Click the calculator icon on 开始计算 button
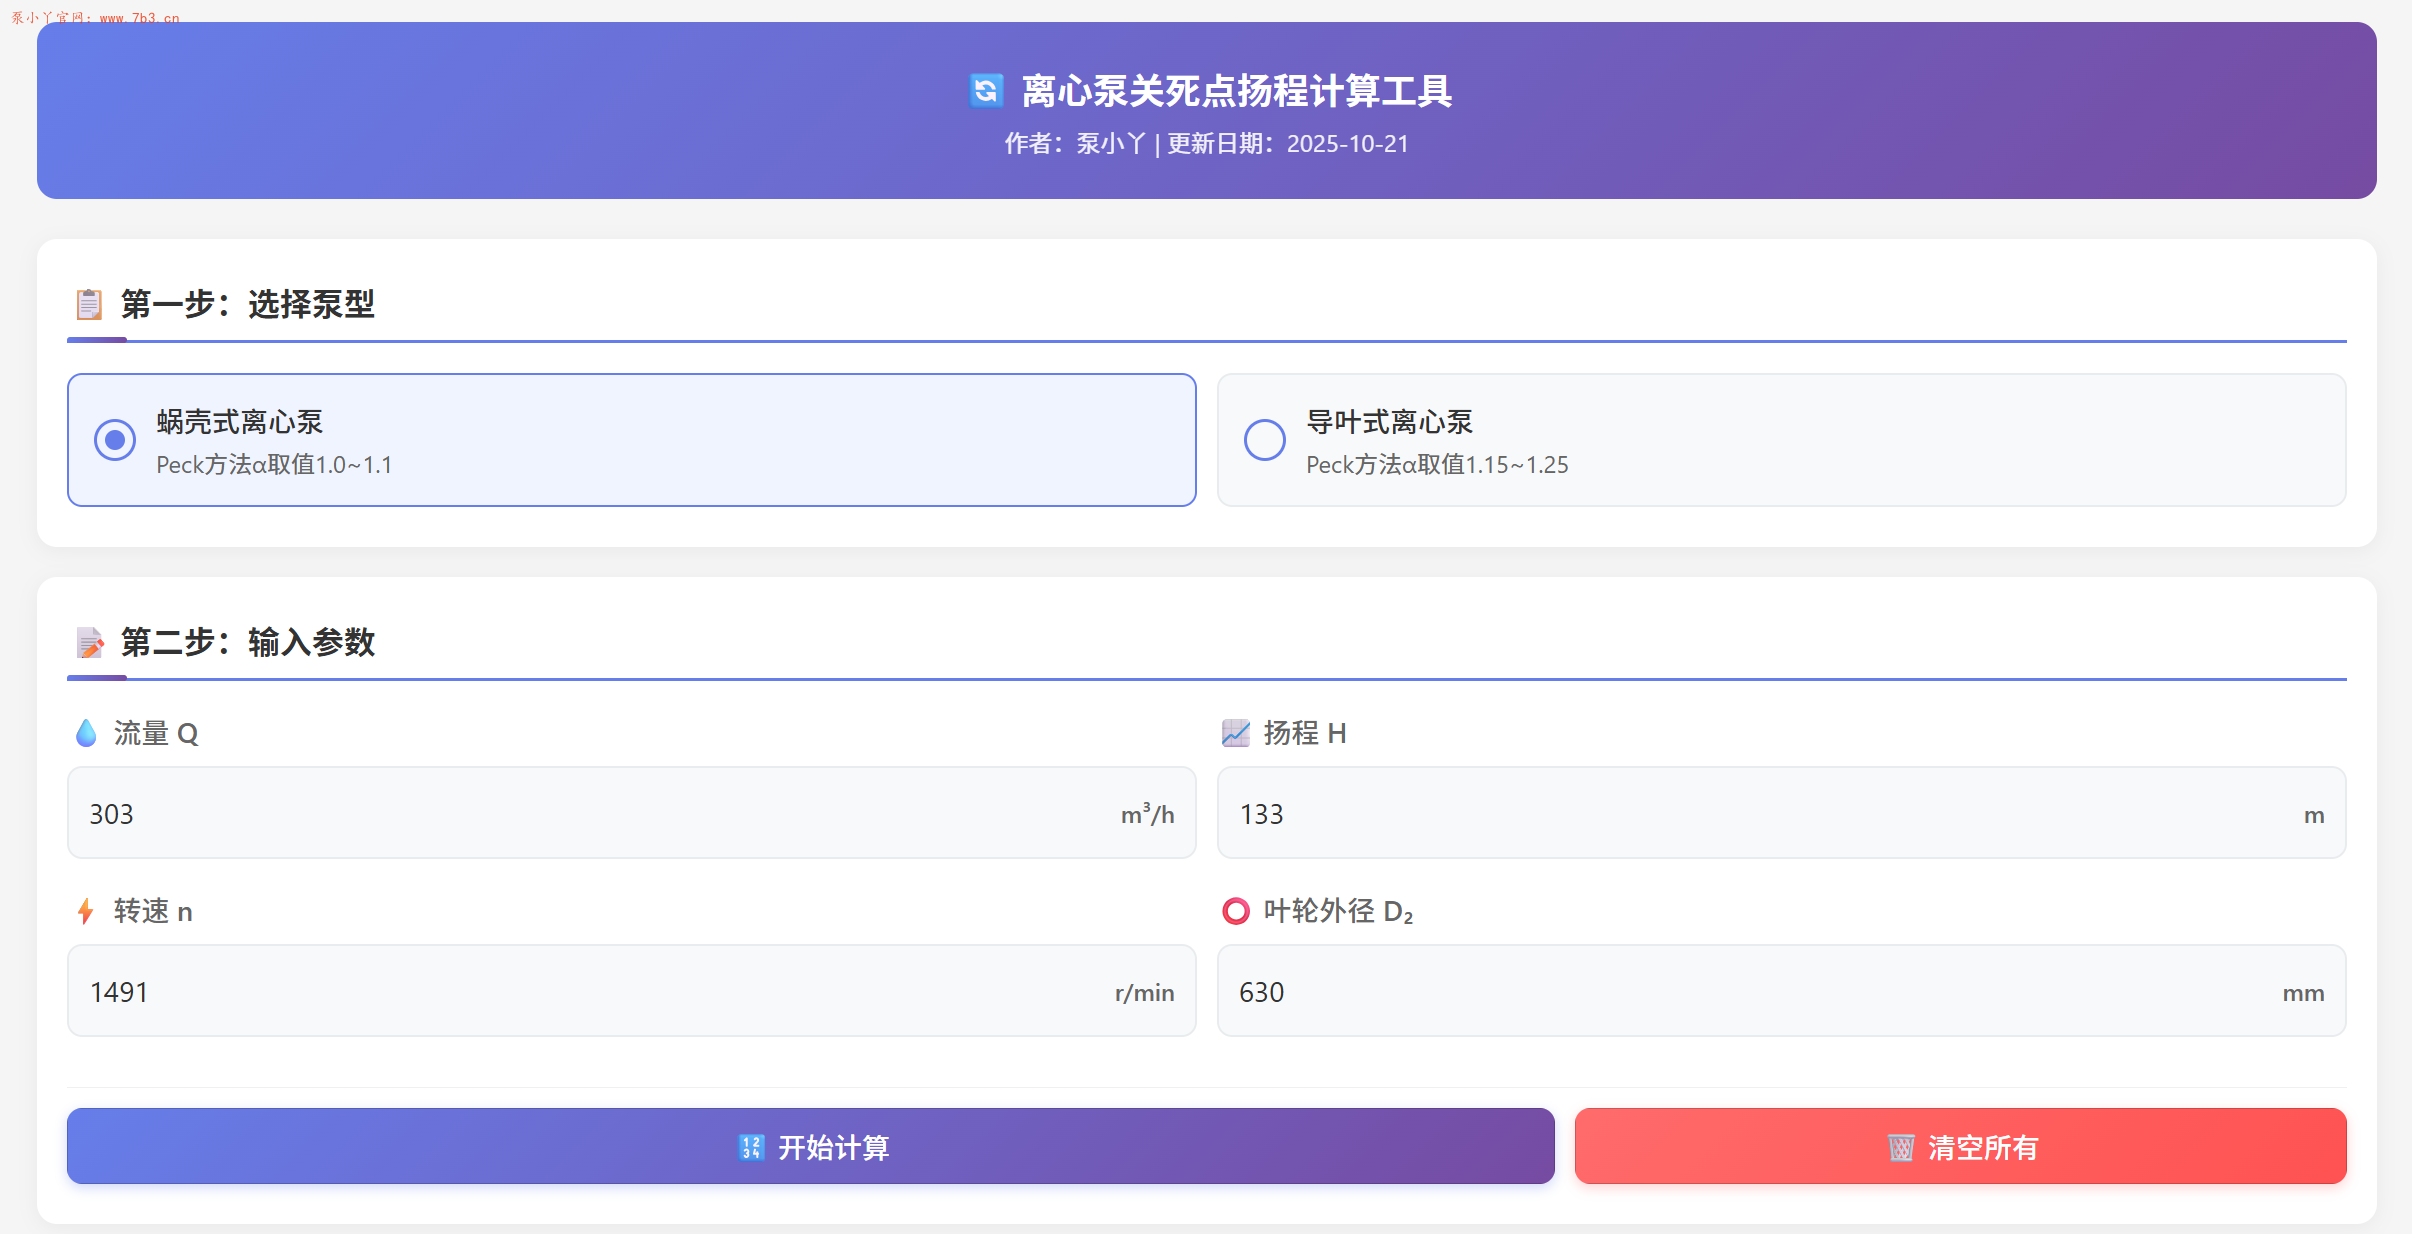The image size is (2412, 1234). click(x=750, y=1146)
